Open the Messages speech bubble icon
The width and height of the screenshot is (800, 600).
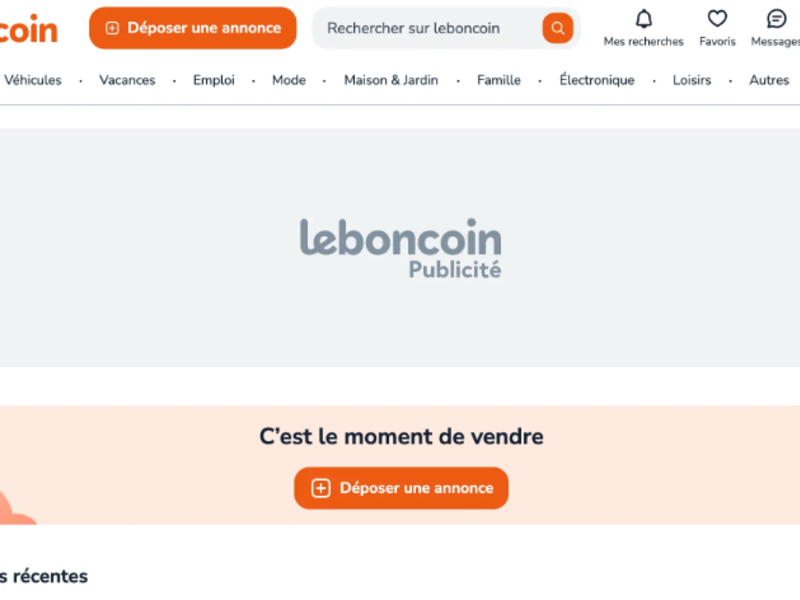(776, 19)
